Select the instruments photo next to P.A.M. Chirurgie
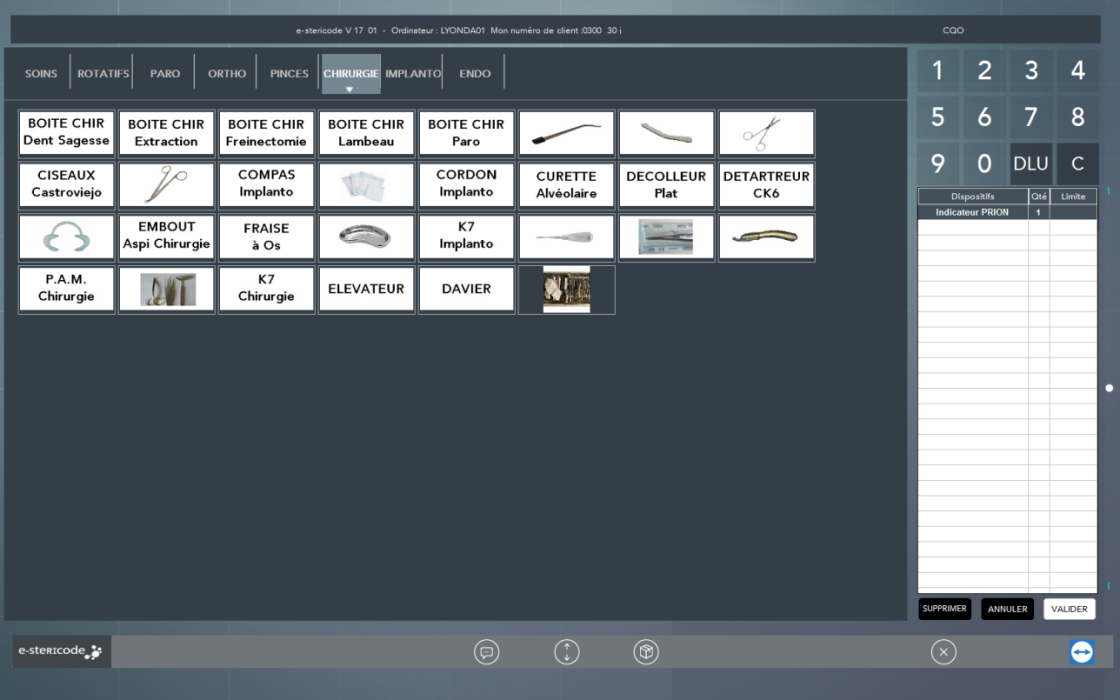The width and height of the screenshot is (1120, 700). 166,289
